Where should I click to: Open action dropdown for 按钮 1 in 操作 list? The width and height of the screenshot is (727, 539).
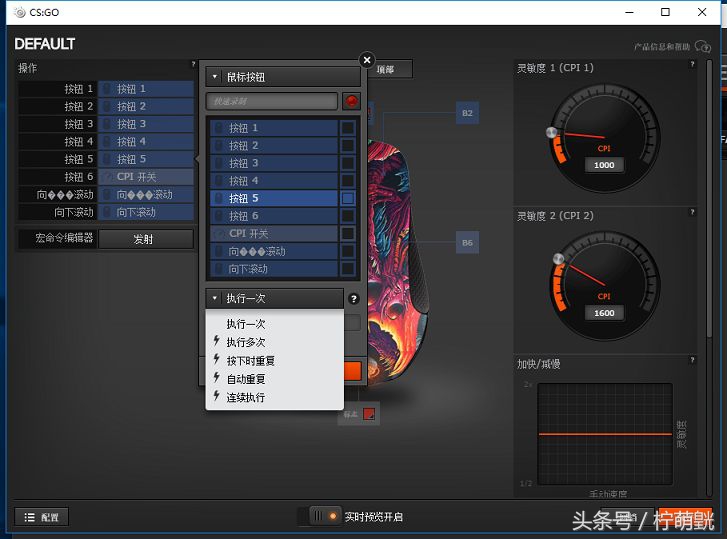[x=146, y=89]
